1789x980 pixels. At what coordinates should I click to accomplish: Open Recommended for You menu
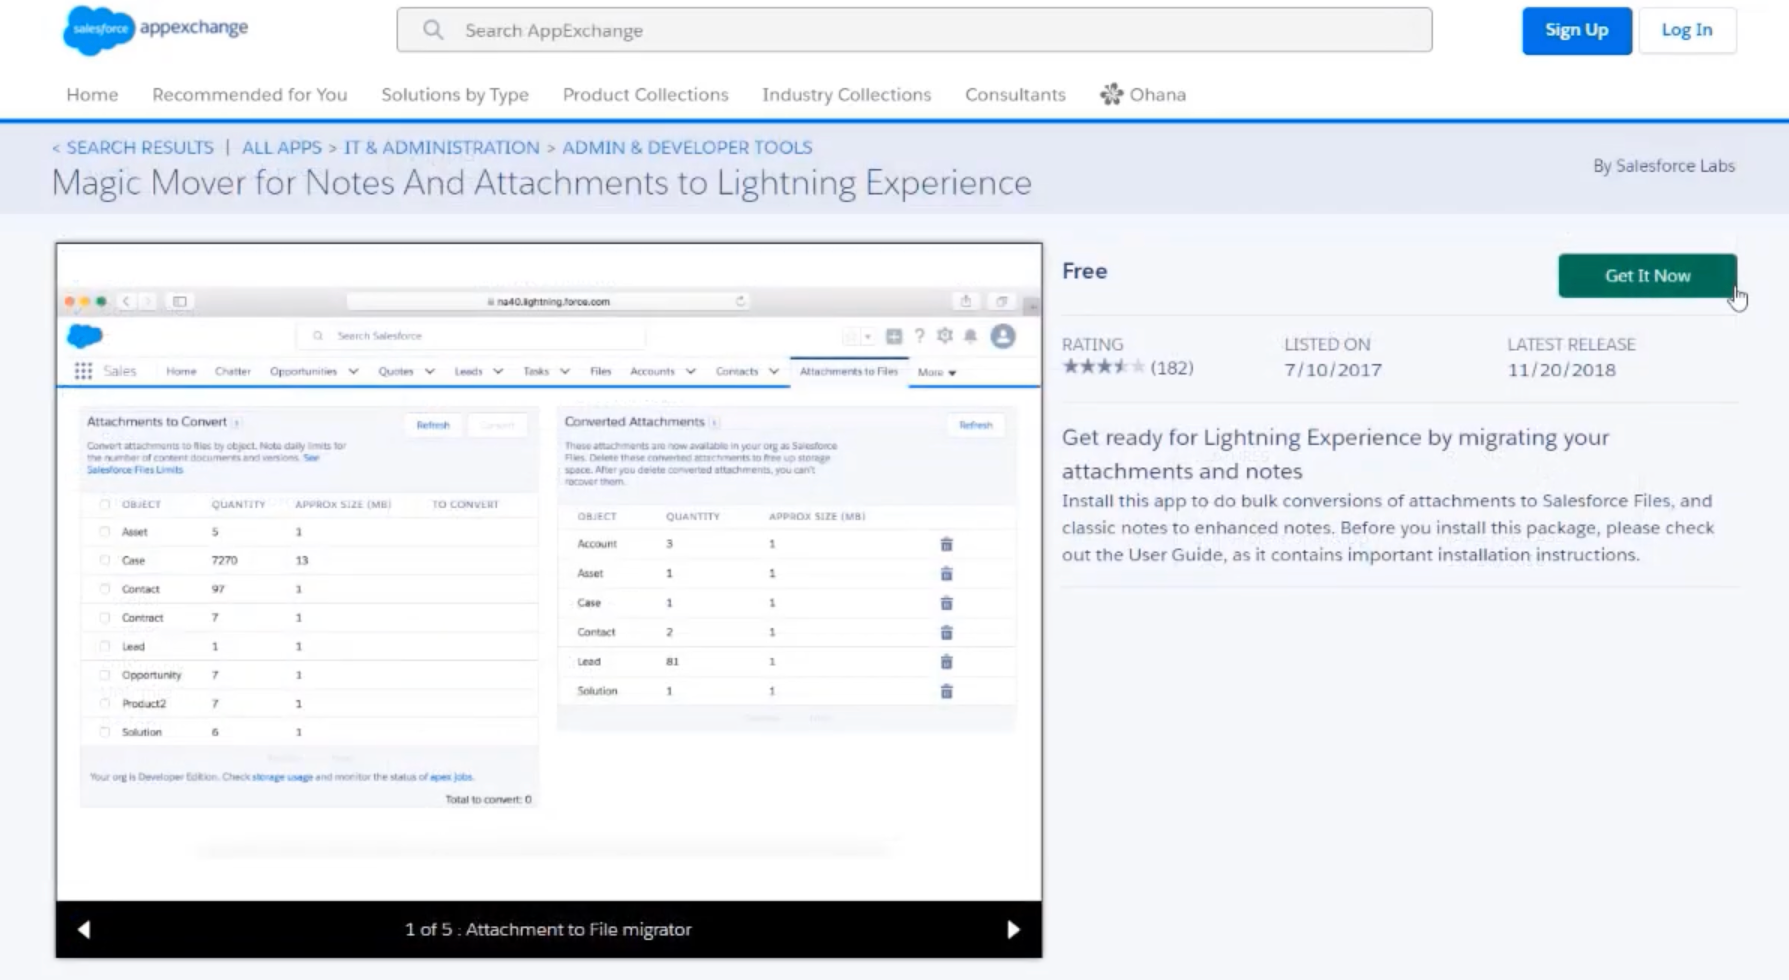pyautogui.click(x=250, y=94)
